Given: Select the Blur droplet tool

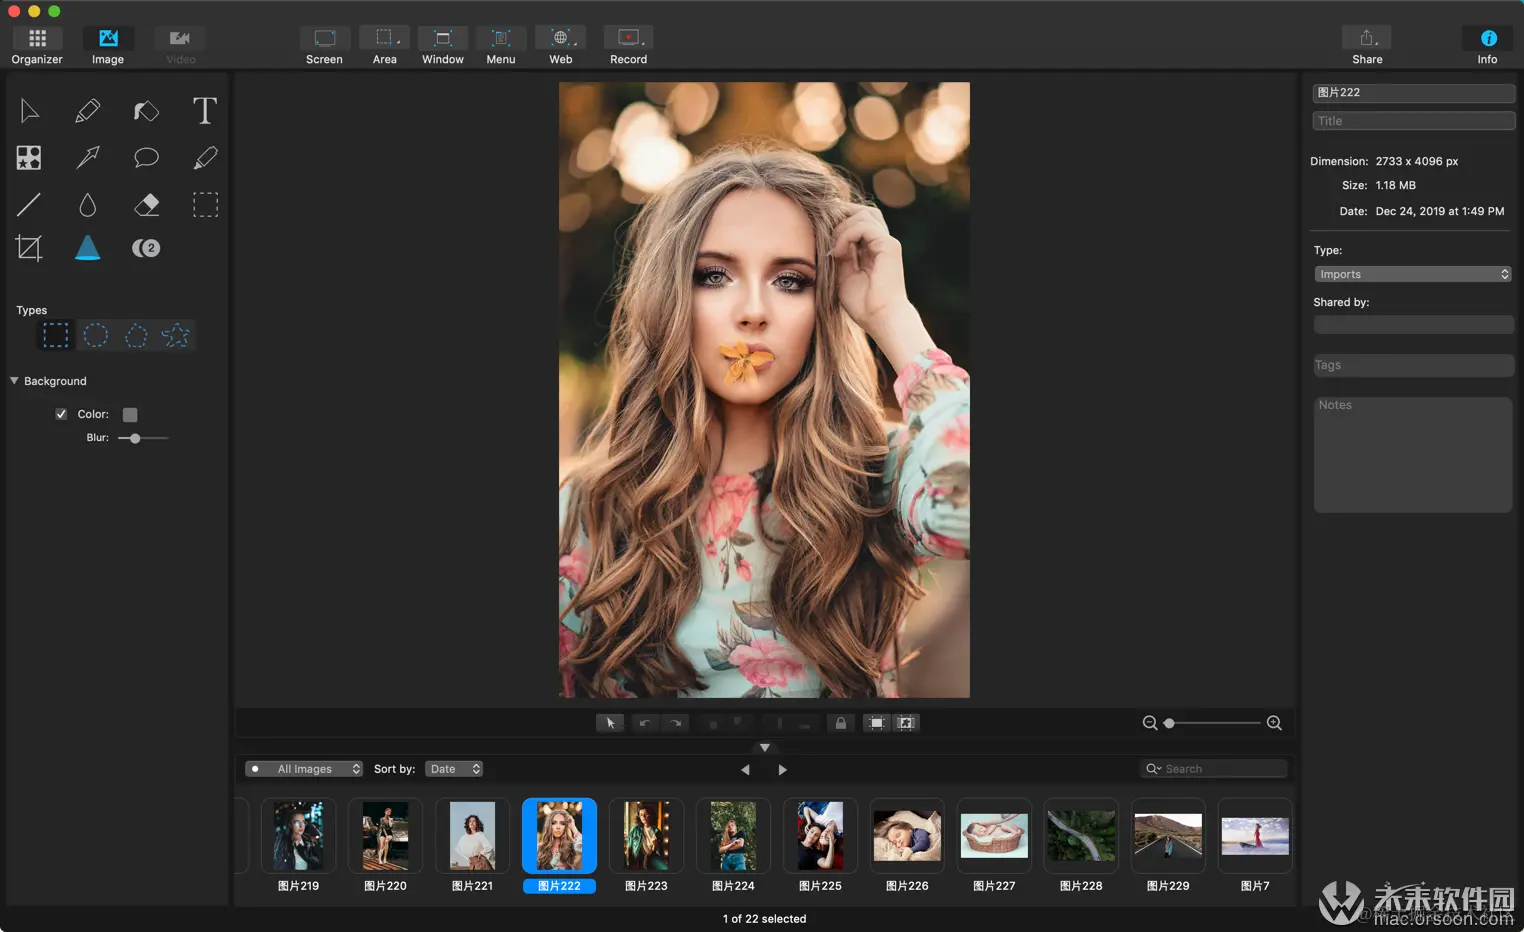Looking at the screenshot, I should (x=88, y=205).
